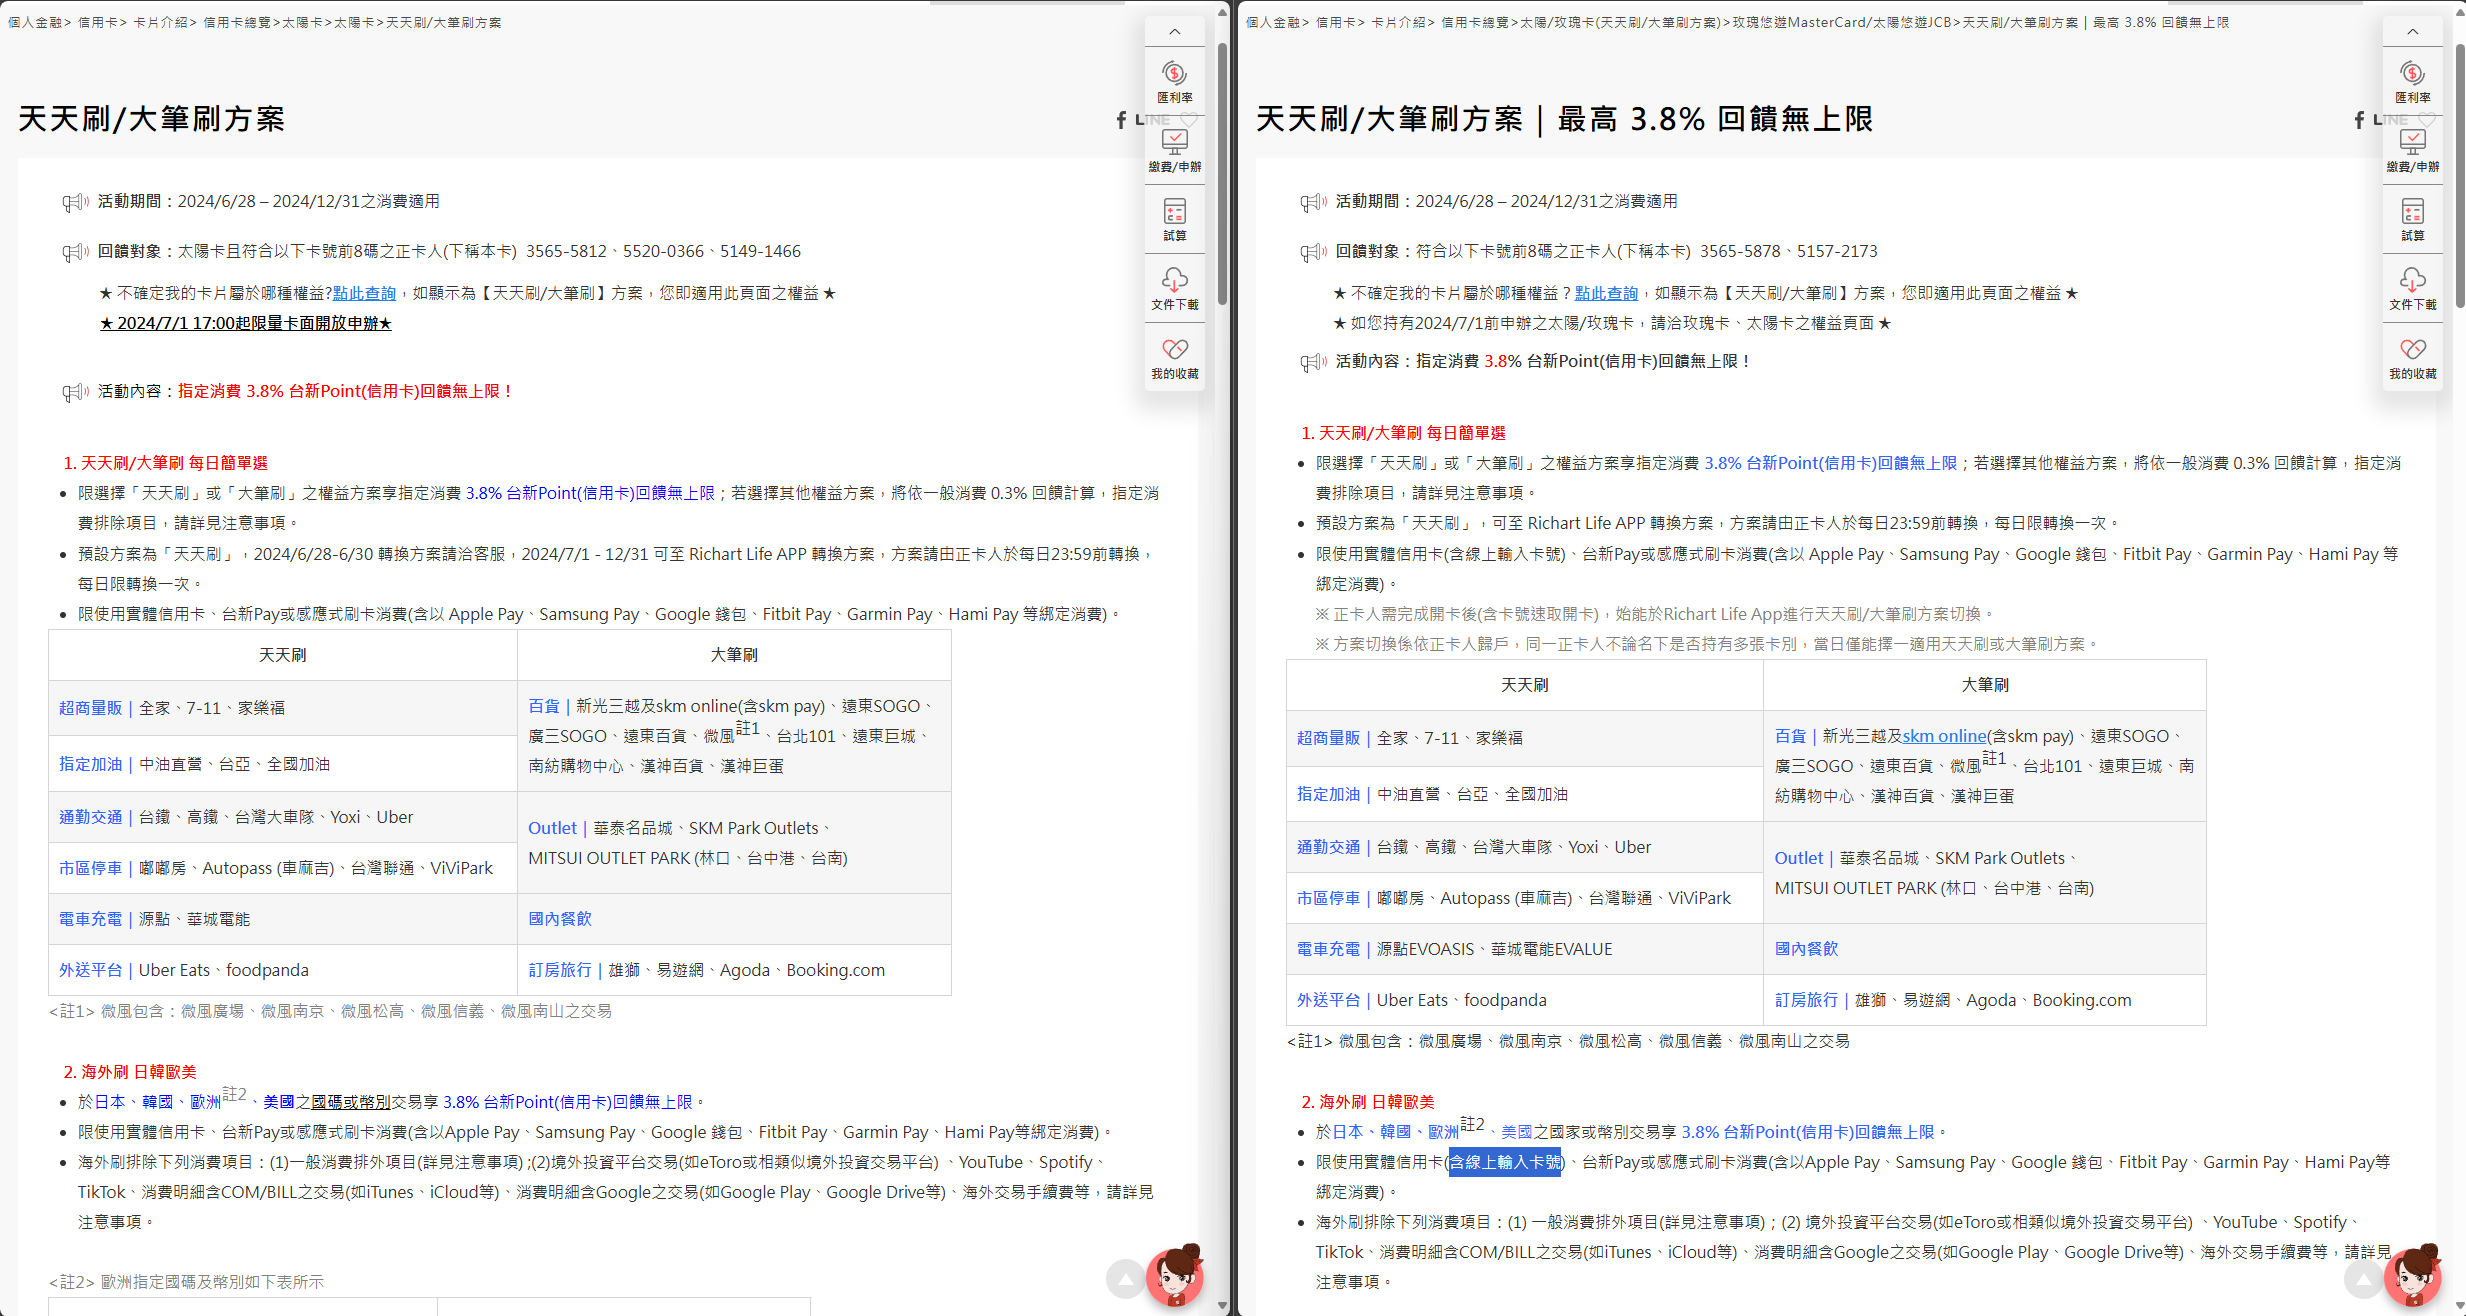Click 市區停車 cell in right window table

[1524, 898]
